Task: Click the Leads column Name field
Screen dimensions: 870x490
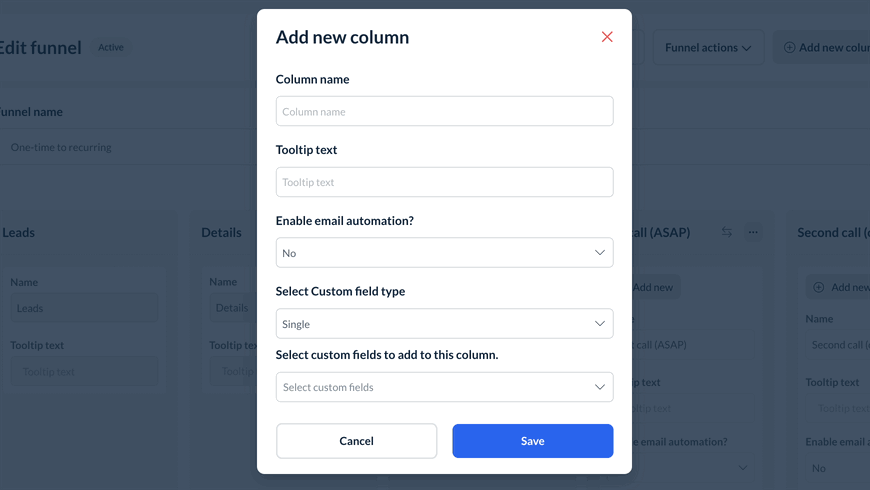Action: [x=84, y=308]
